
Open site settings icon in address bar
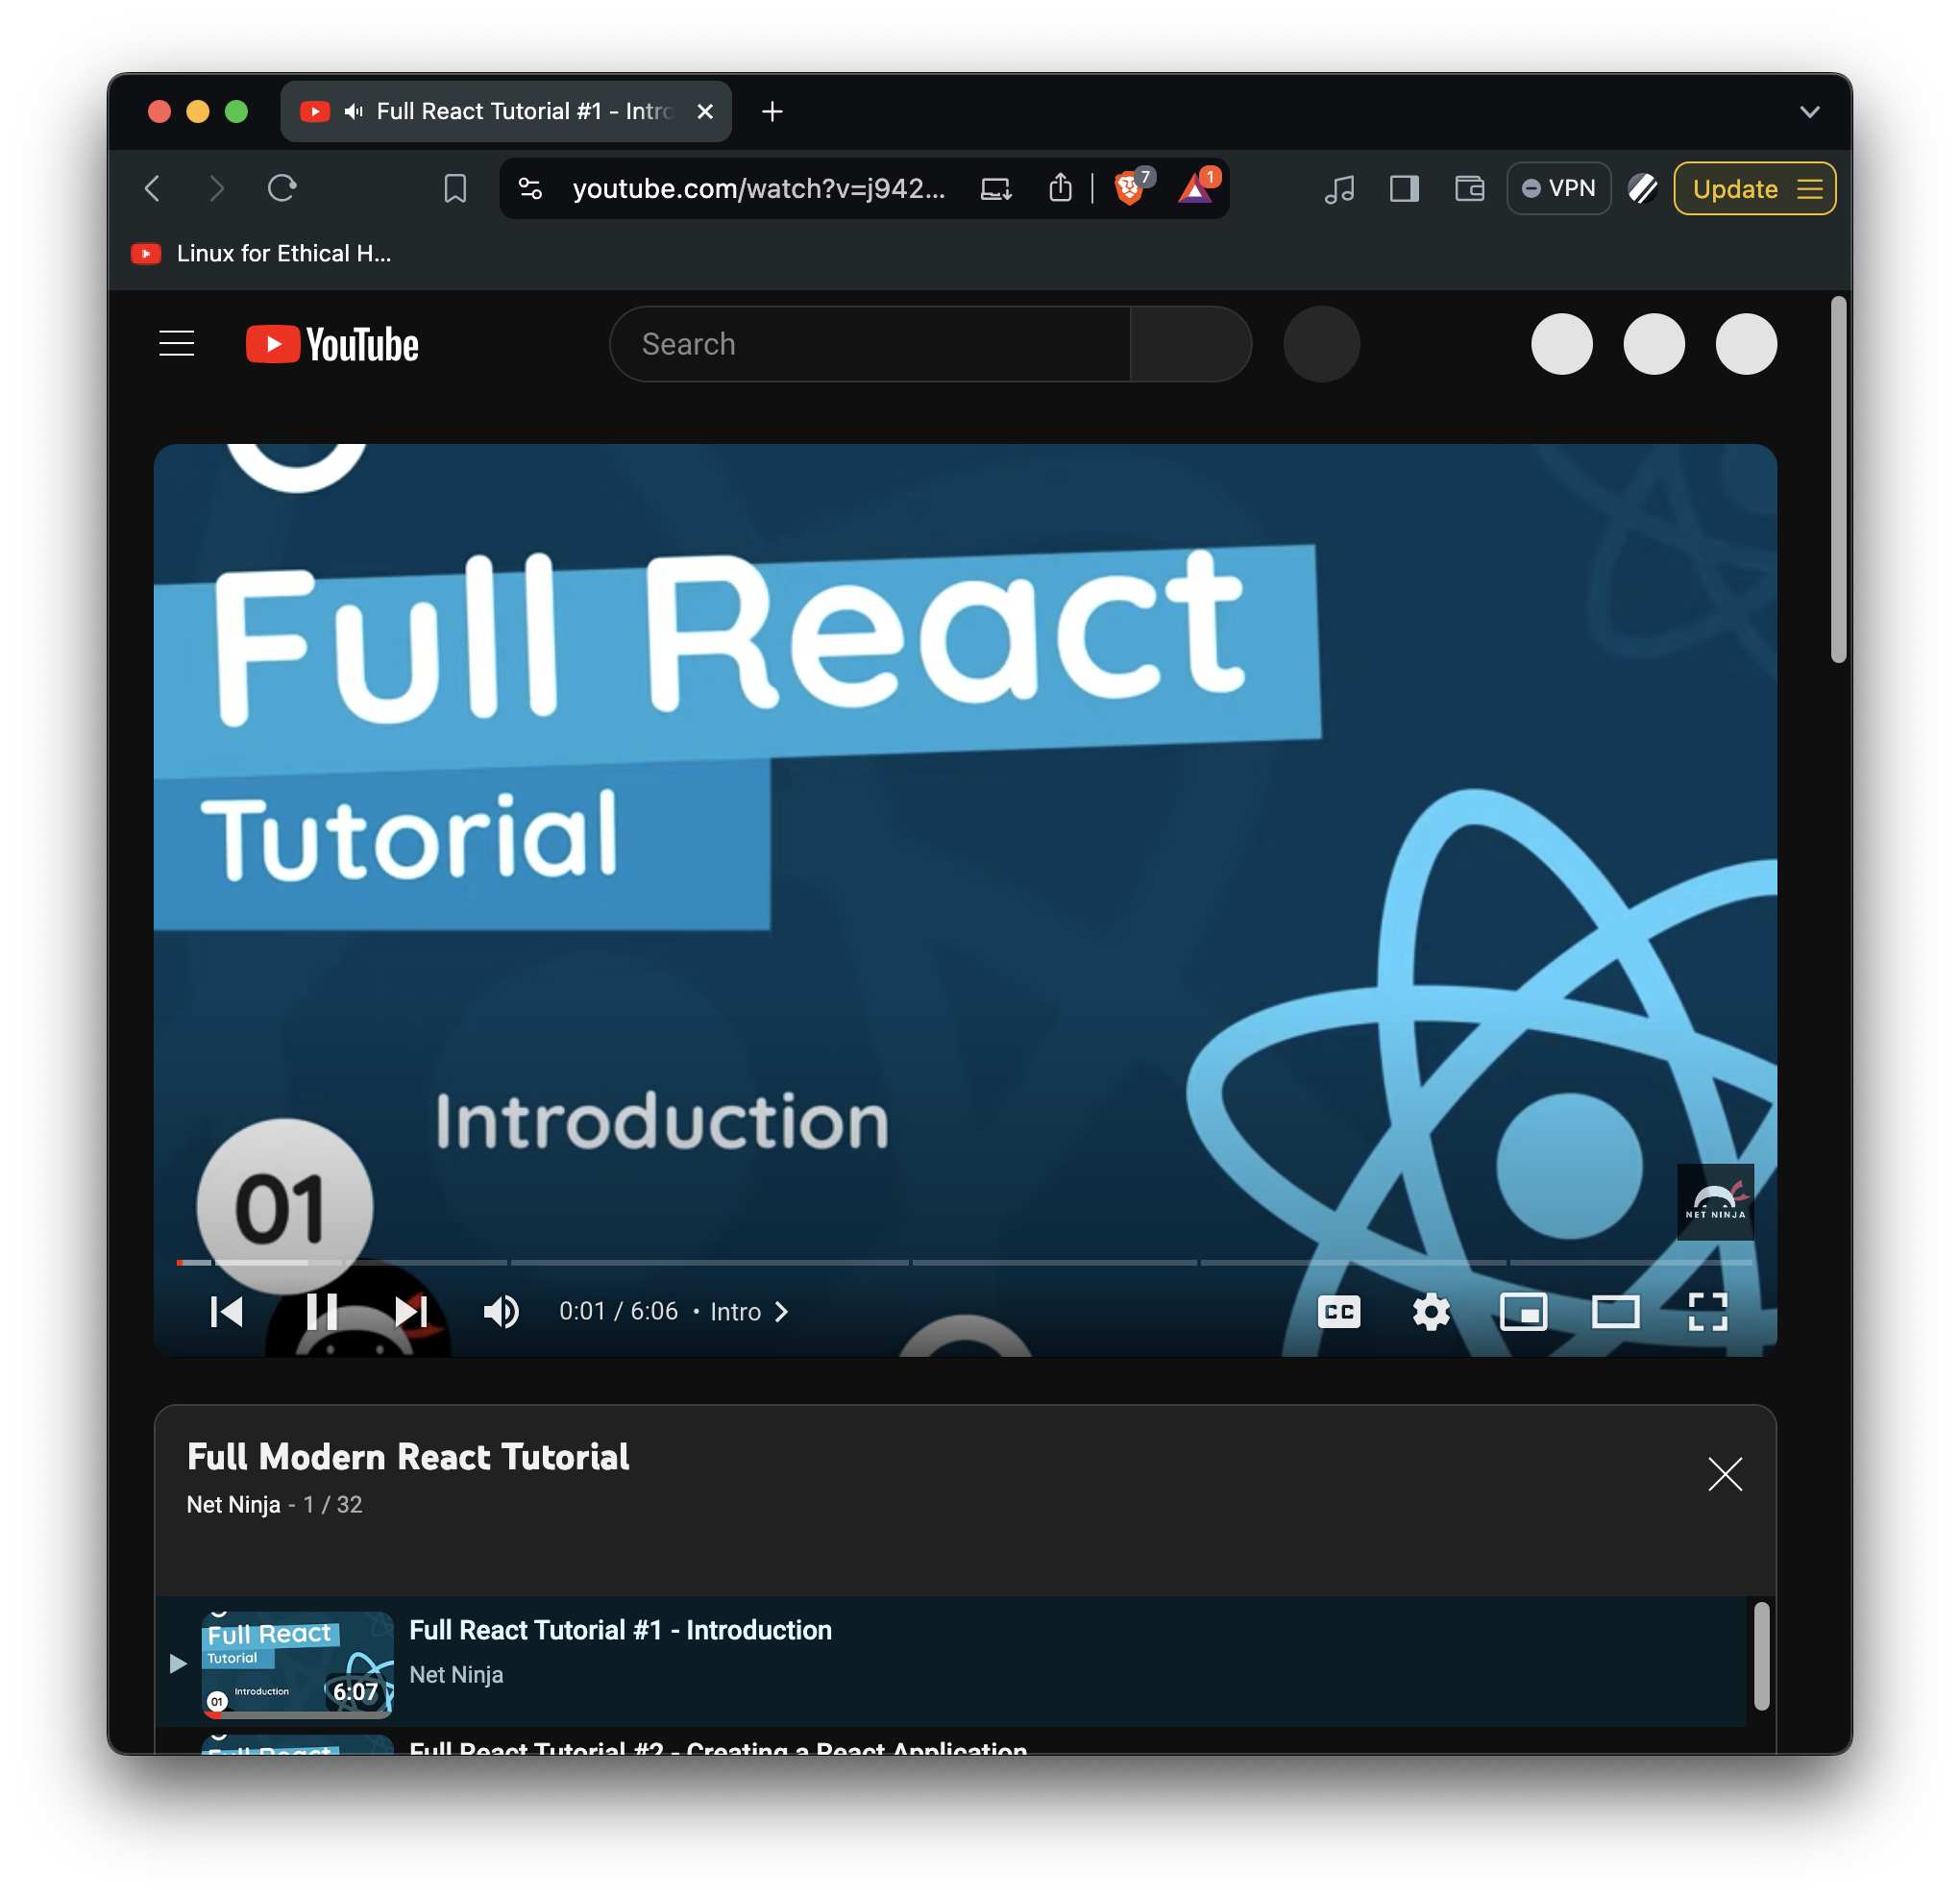[530, 188]
